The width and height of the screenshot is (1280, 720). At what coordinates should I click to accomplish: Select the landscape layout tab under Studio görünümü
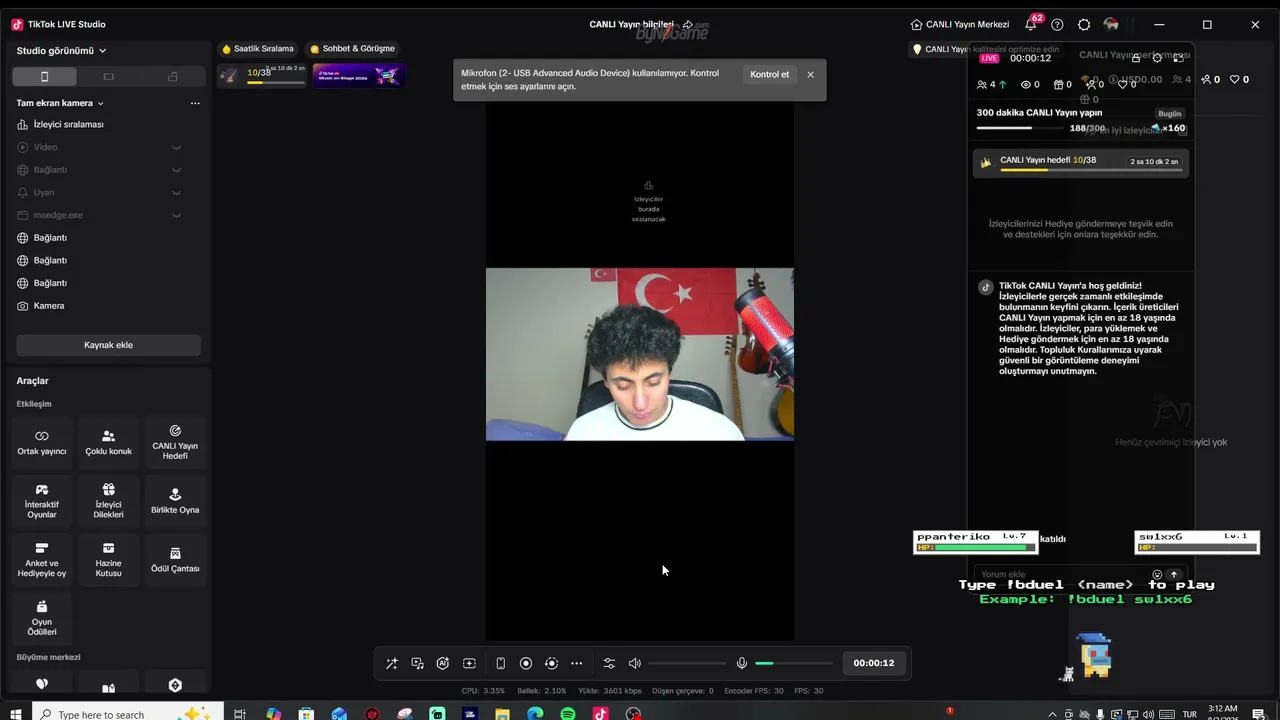tap(108, 77)
